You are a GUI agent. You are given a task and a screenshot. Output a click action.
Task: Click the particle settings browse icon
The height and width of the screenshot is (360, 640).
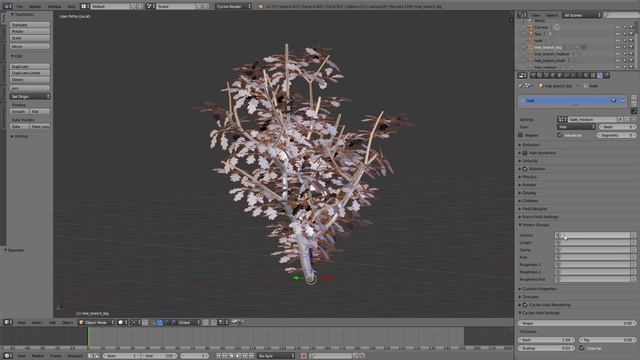point(562,119)
